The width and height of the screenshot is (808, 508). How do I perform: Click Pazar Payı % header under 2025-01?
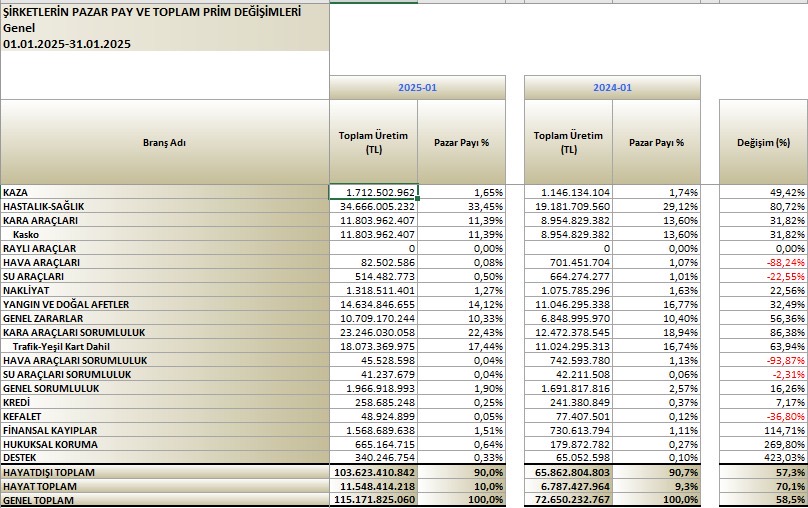(461, 142)
